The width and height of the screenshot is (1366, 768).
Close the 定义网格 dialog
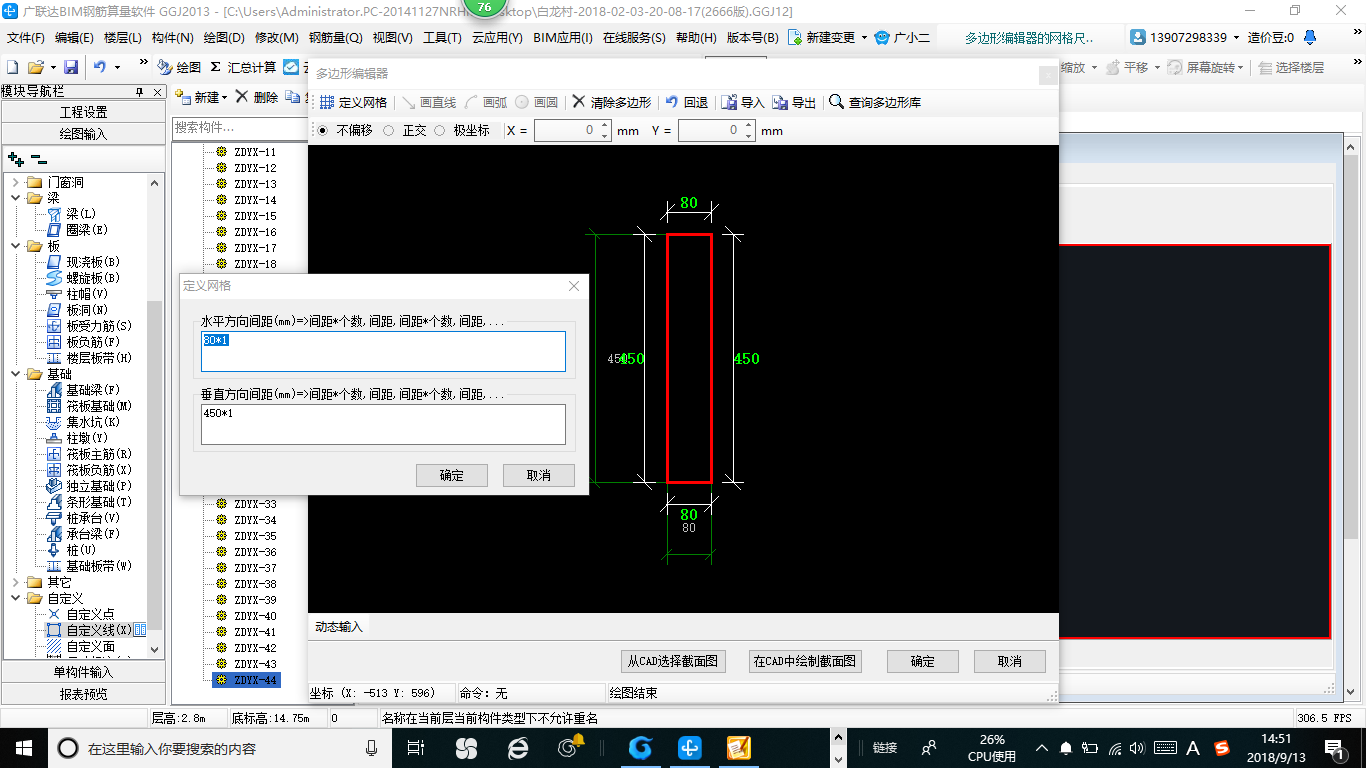pyautogui.click(x=574, y=286)
